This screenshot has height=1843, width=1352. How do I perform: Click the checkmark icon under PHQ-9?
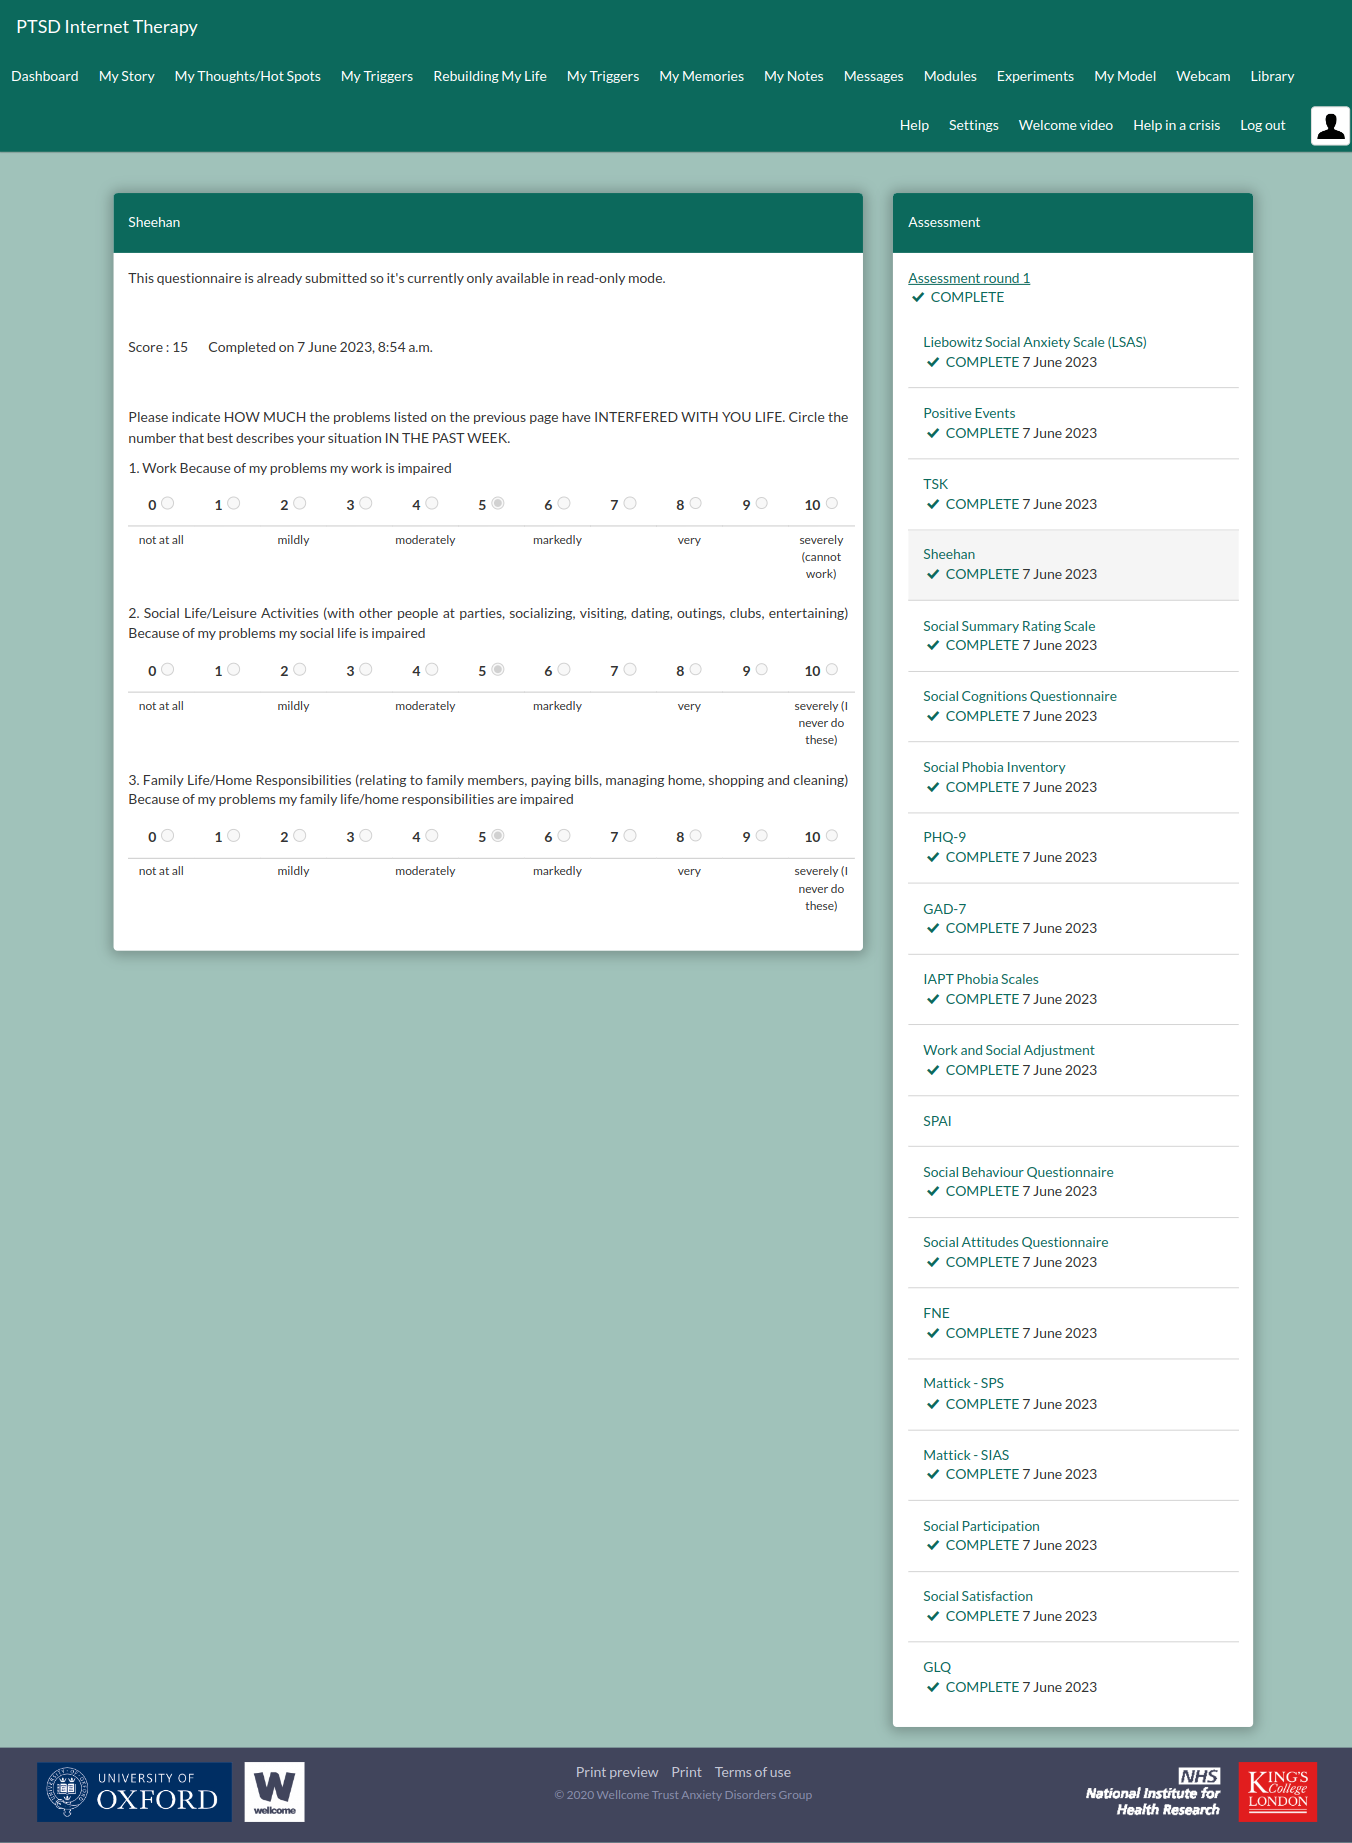933,858
